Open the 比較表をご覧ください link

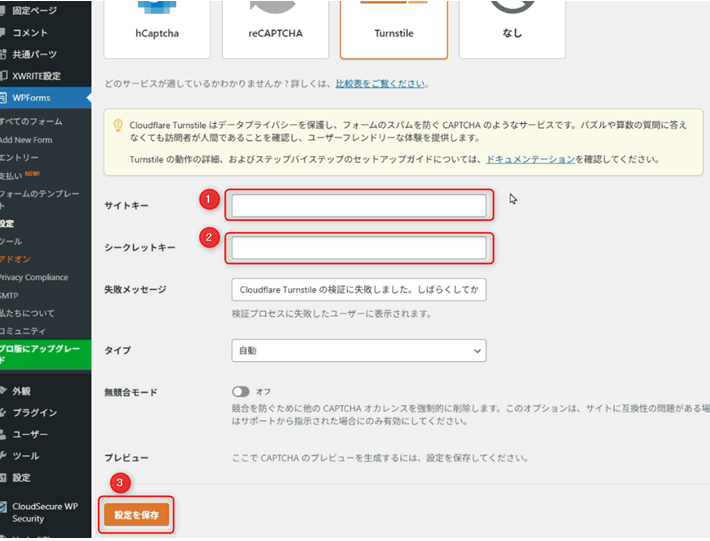pyautogui.click(x=380, y=84)
